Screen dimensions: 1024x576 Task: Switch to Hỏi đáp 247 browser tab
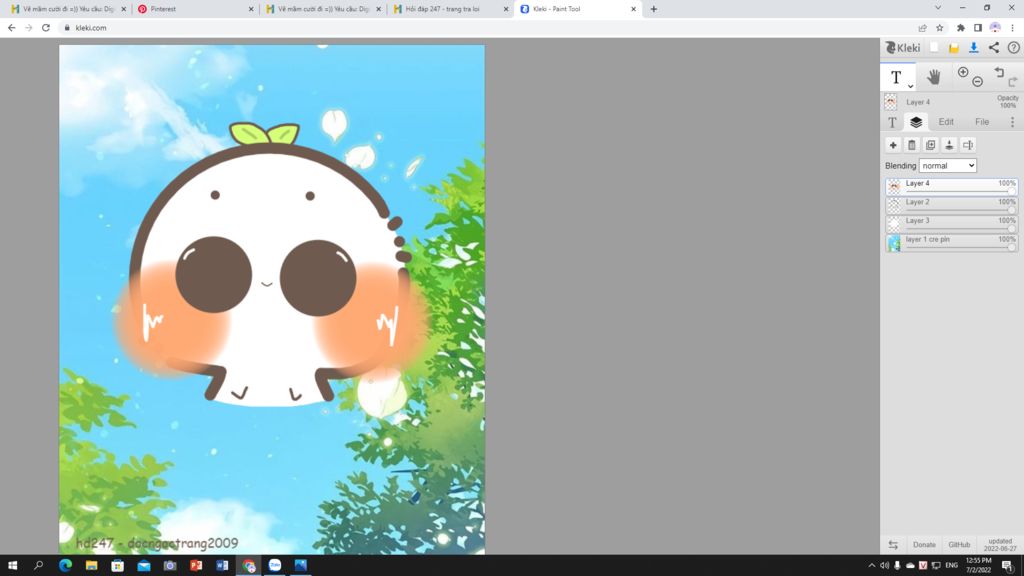click(x=451, y=9)
